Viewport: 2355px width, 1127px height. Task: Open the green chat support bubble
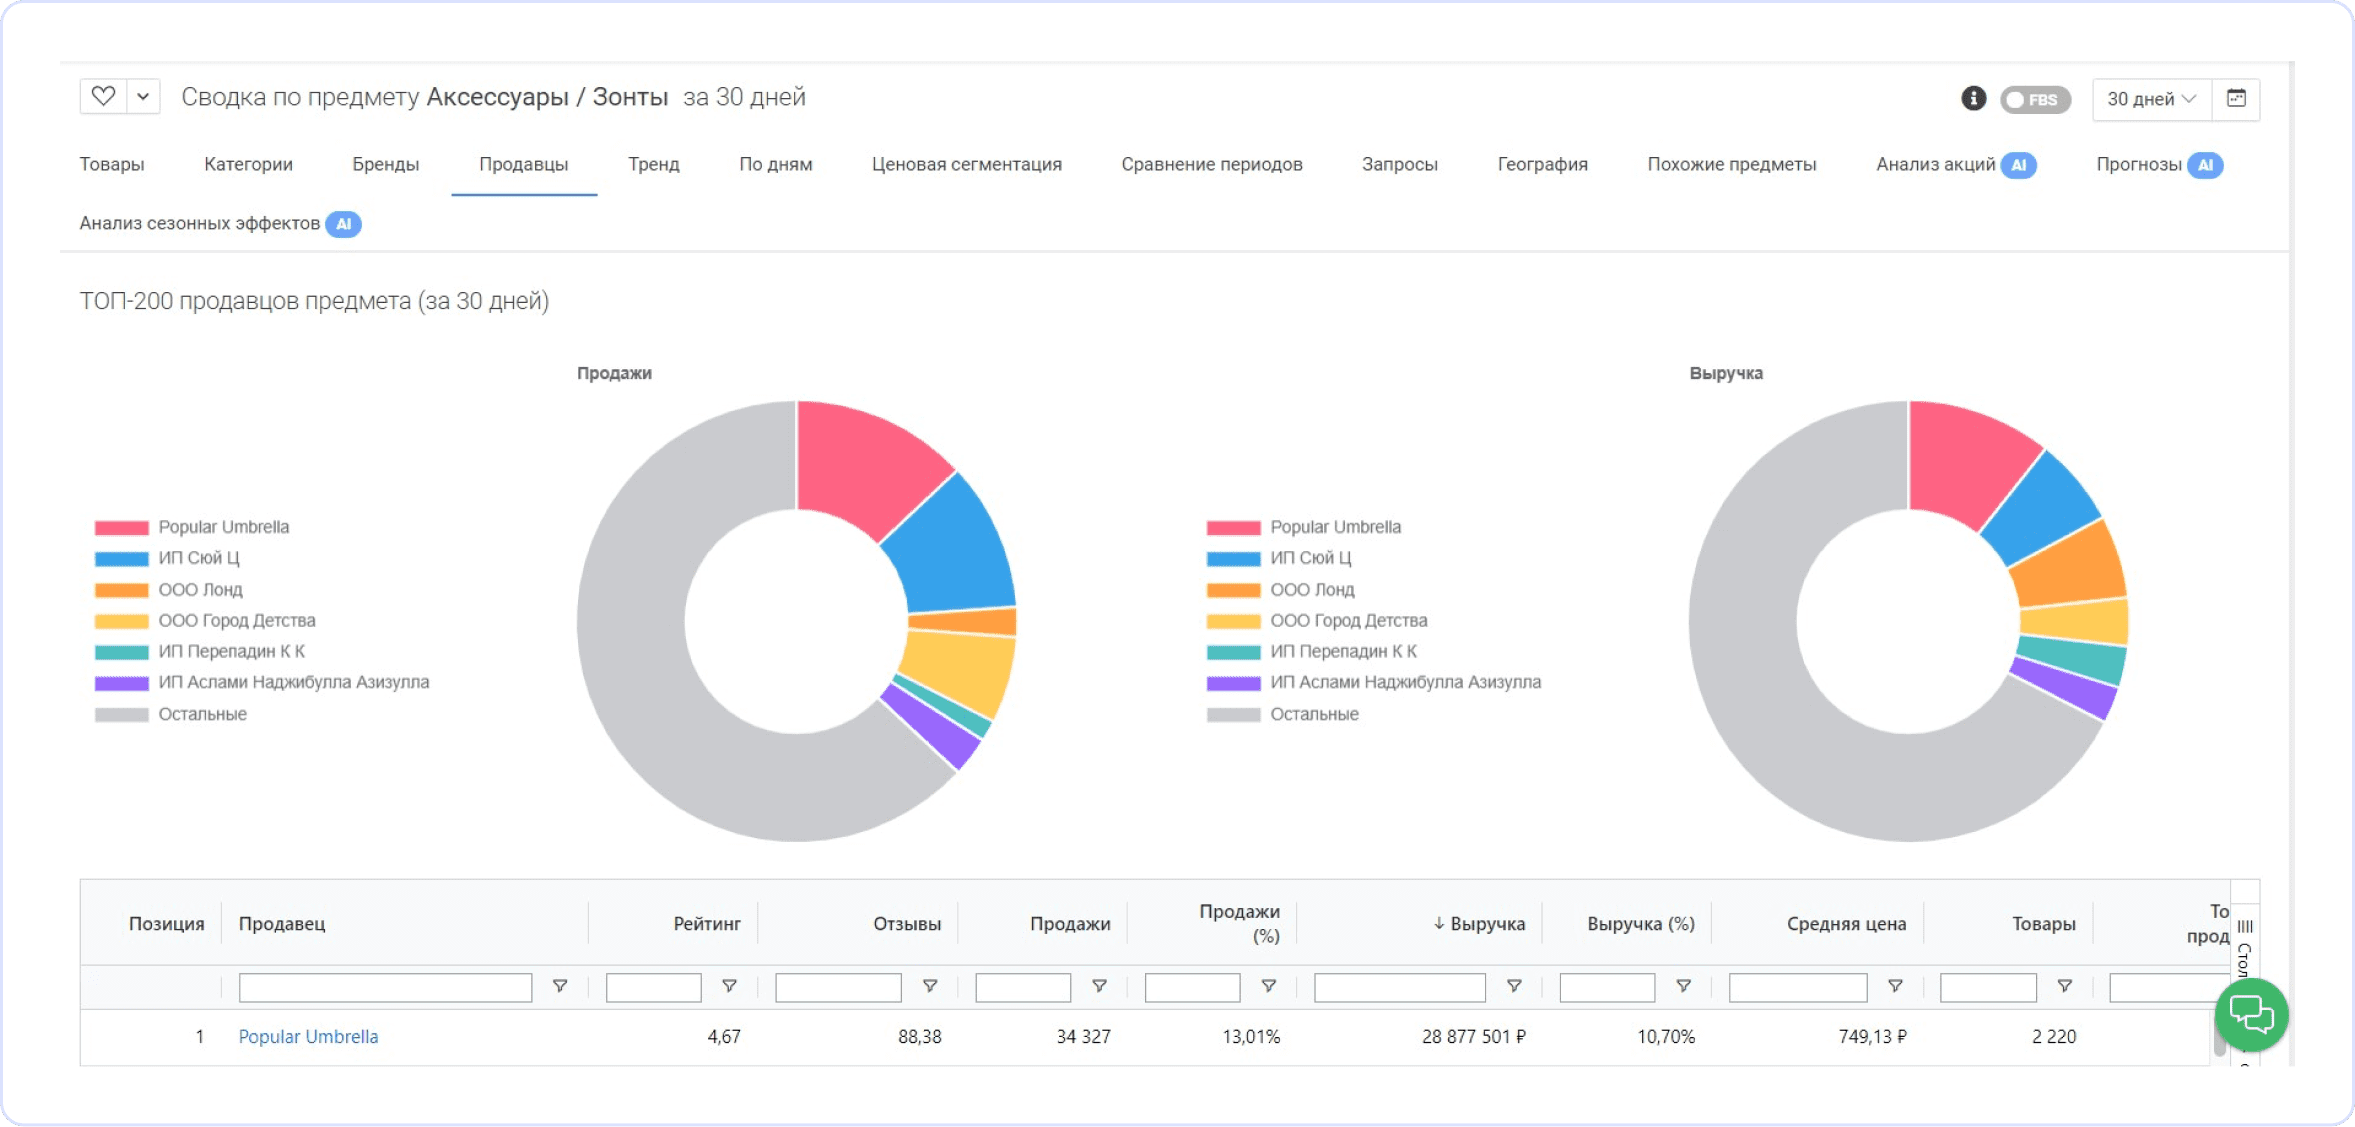pyautogui.click(x=2251, y=1015)
